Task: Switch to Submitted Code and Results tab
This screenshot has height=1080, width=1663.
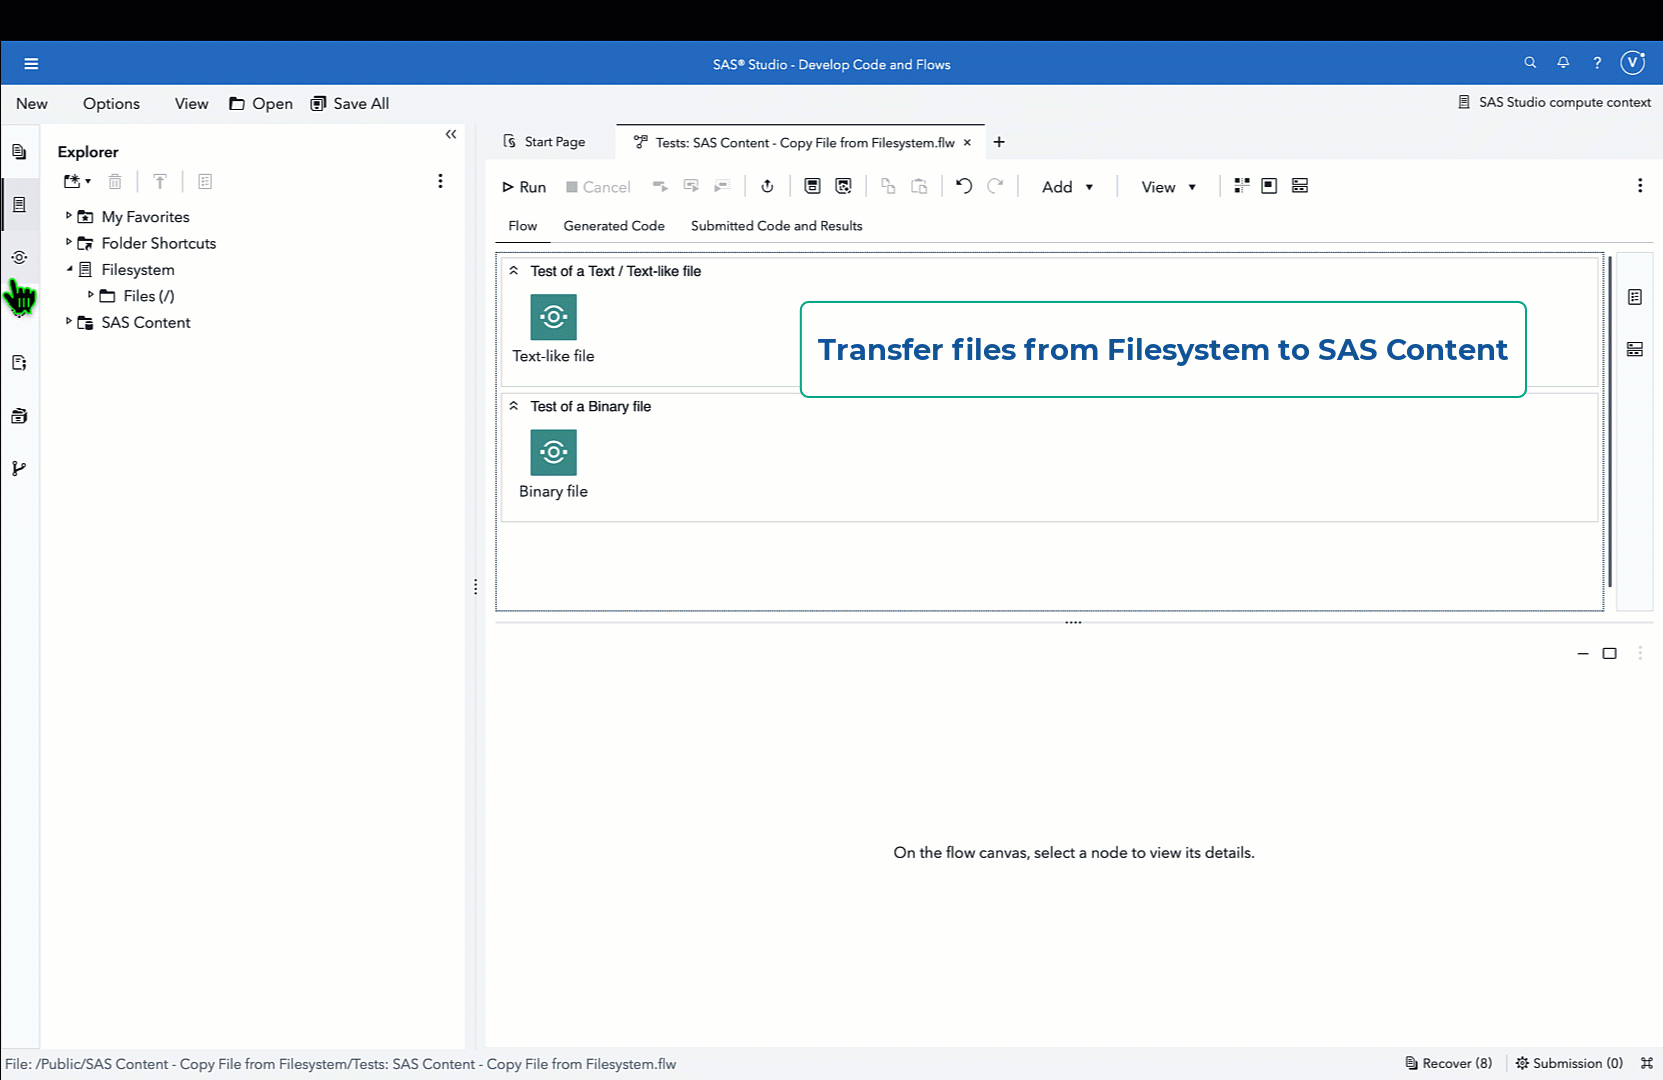Action: click(777, 226)
